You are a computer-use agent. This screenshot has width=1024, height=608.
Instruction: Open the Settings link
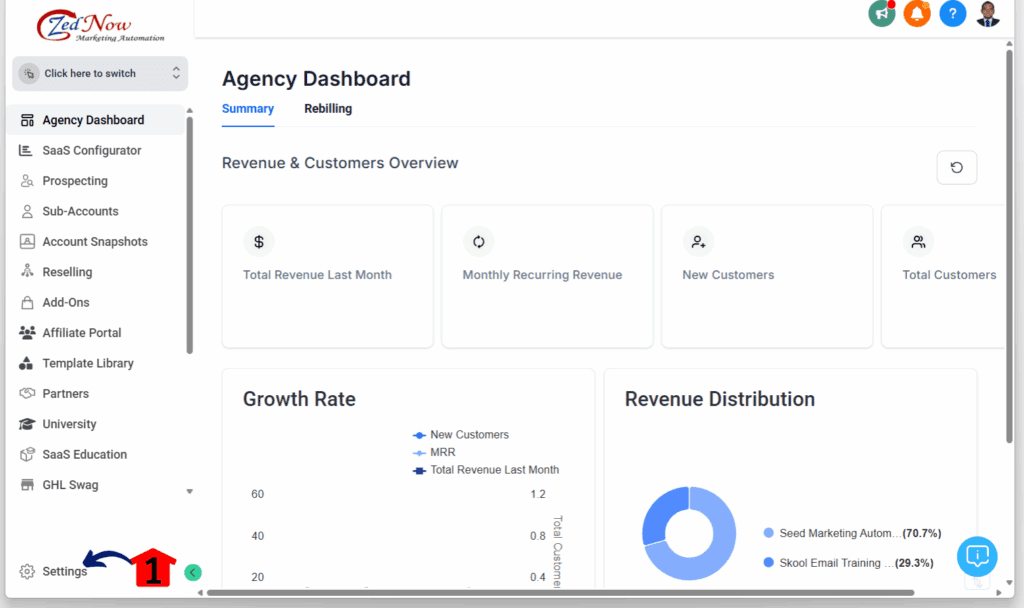tap(64, 571)
